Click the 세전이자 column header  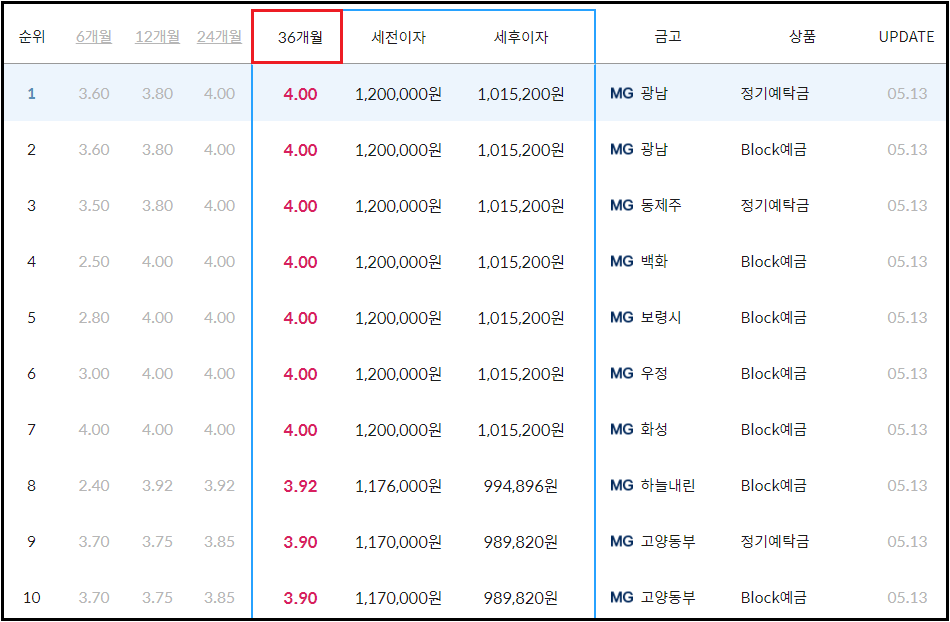click(x=388, y=36)
